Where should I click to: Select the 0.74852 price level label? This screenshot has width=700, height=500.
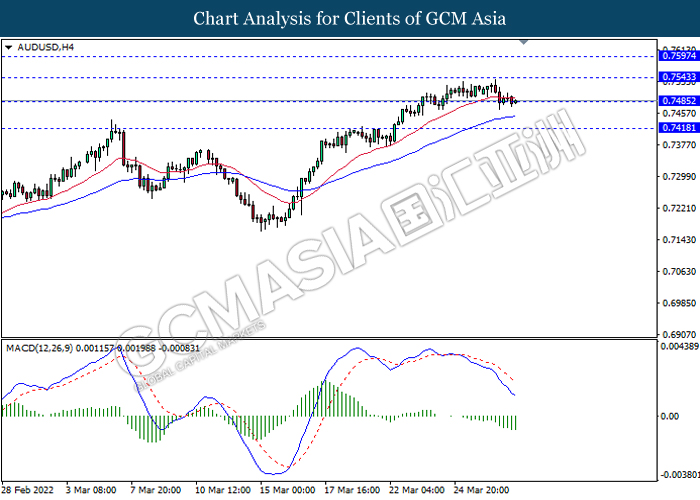tap(679, 101)
